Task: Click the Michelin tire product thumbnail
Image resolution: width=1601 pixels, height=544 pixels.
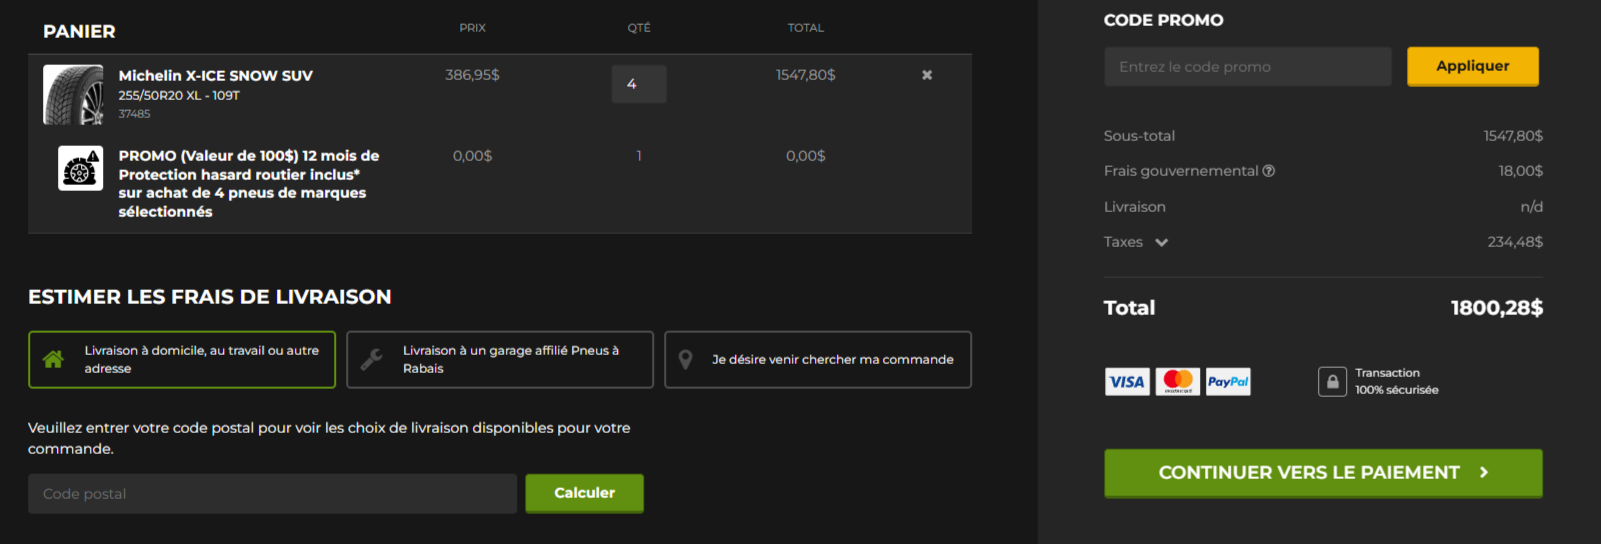Action: click(73, 95)
